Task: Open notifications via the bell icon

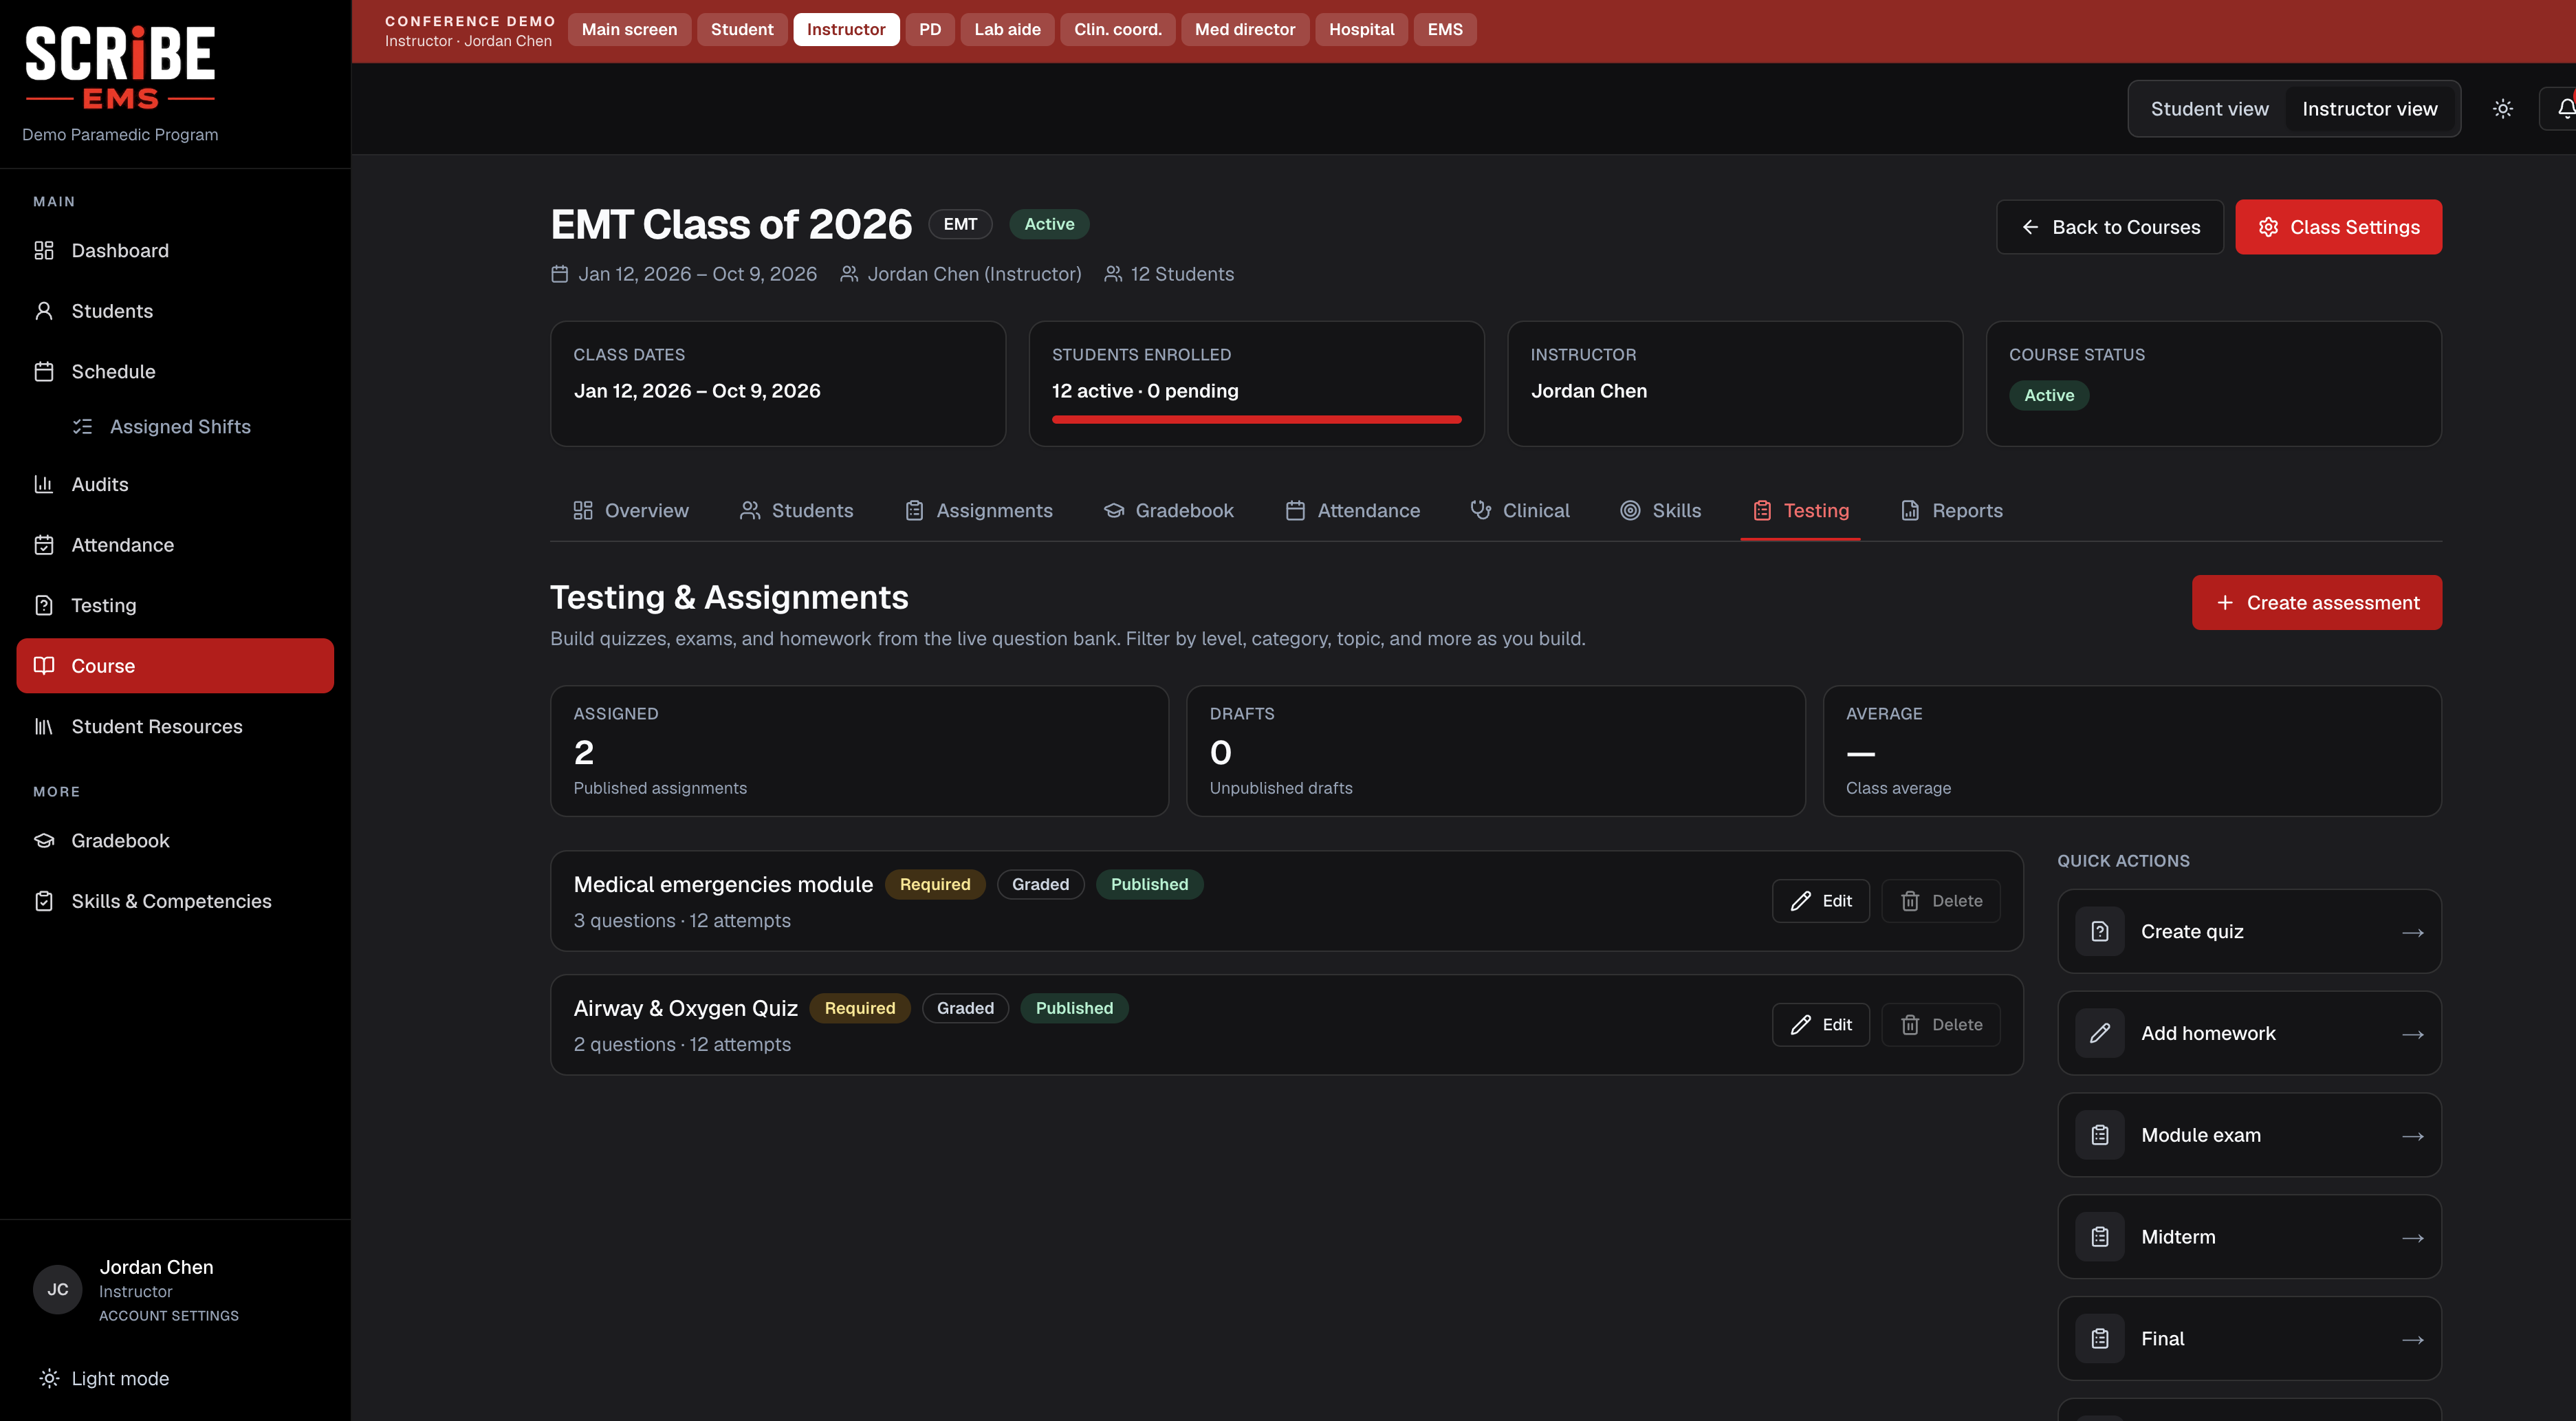Action: (2564, 109)
